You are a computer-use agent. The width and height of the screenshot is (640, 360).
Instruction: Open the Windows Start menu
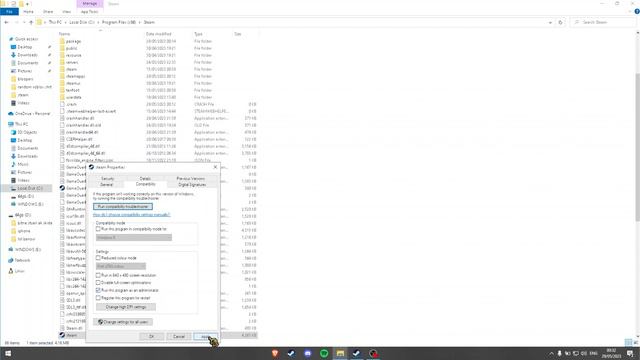click(8, 353)
